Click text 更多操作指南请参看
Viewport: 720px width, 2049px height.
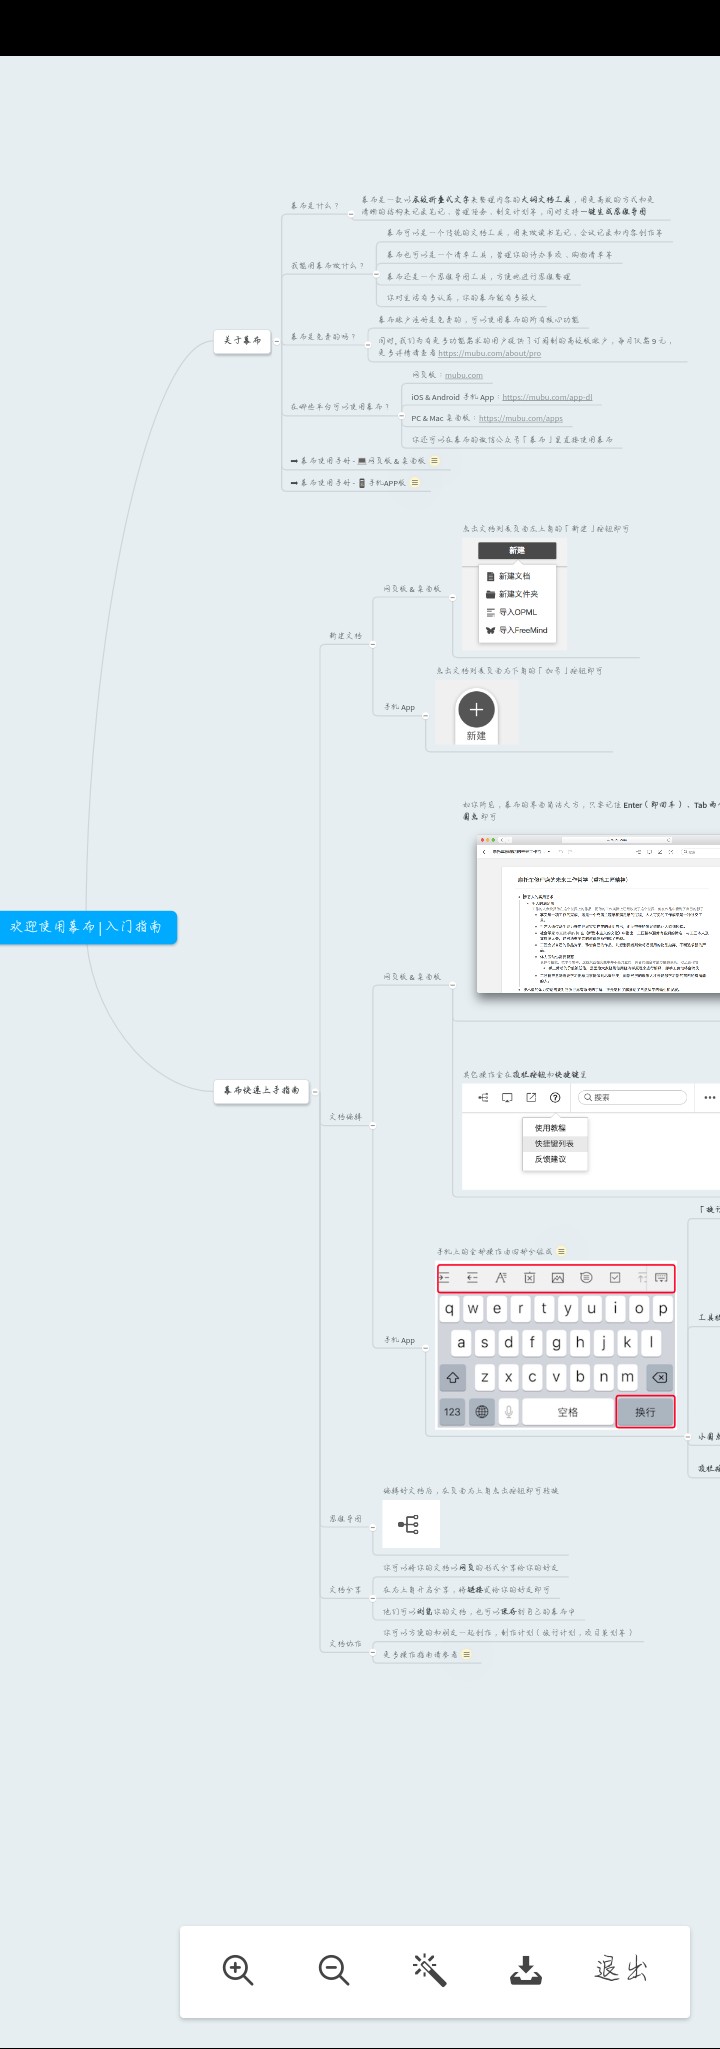coord(420,1655)
